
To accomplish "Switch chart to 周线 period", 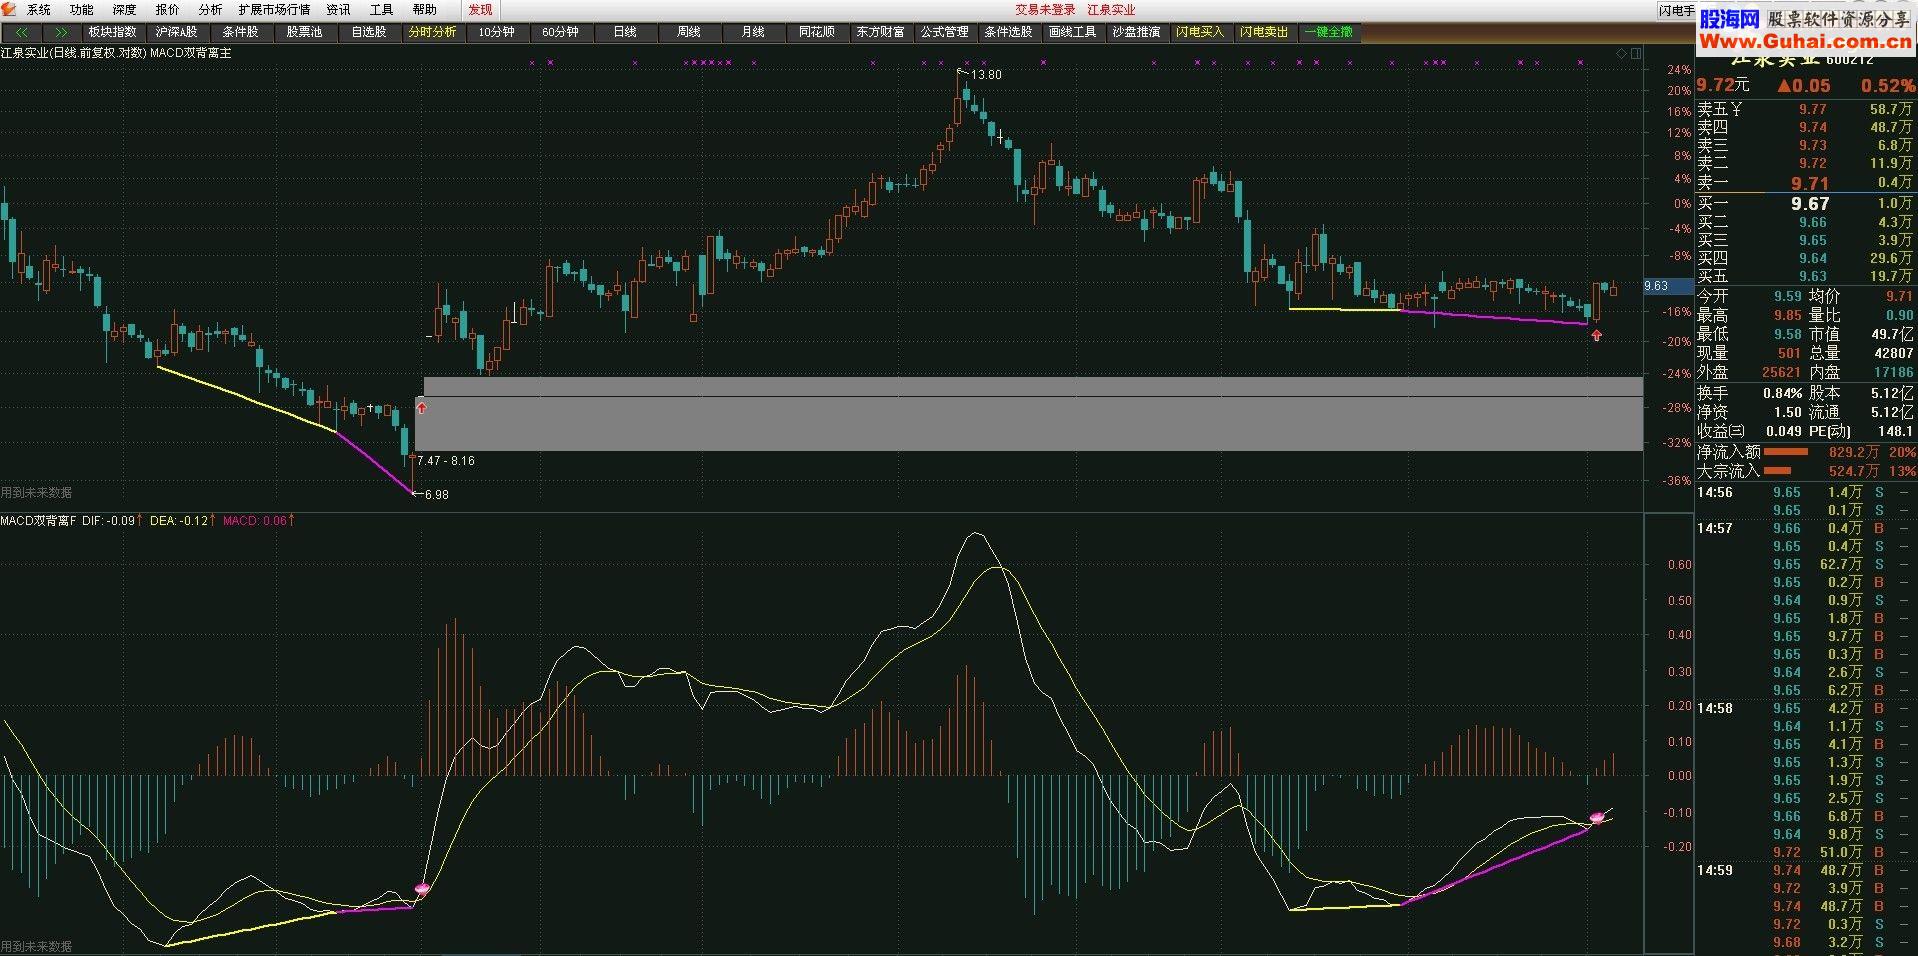I will [688, 32].
